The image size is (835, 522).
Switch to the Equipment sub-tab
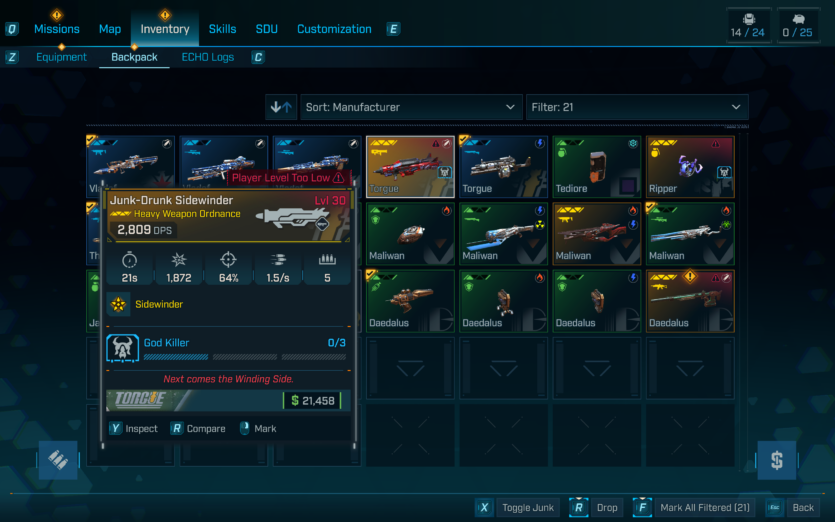pos(61,57)
